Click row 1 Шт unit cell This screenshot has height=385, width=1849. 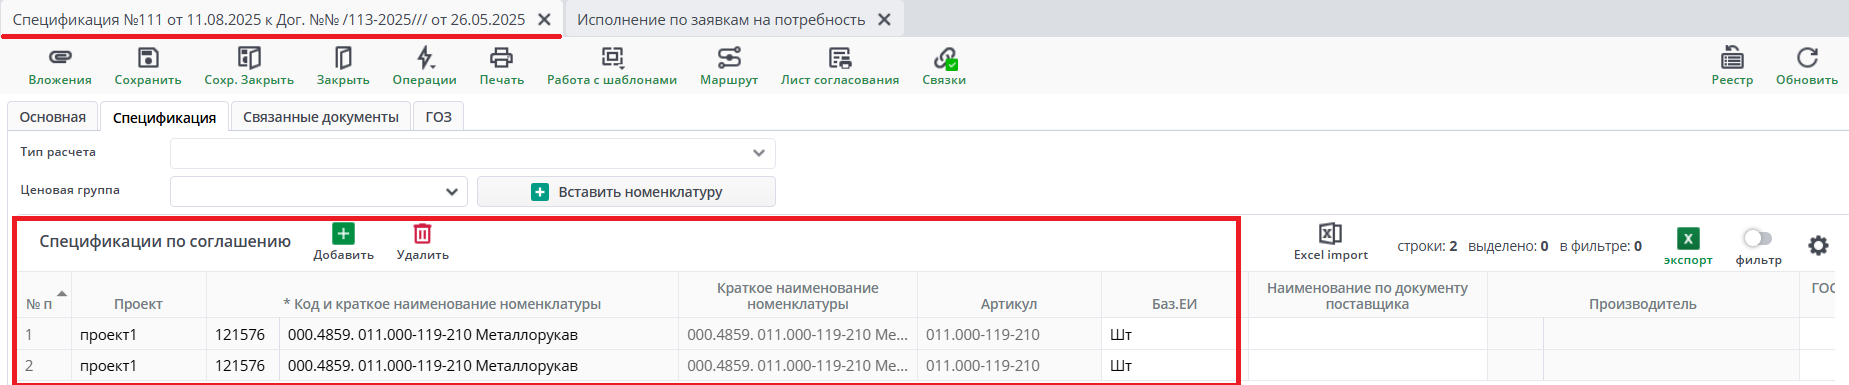point(1174,334)
